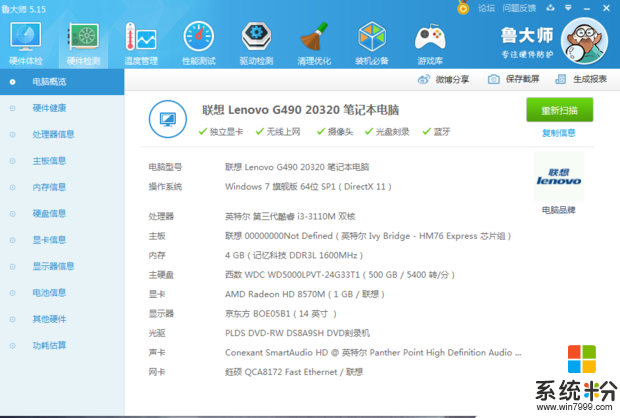Click the Conexant SmartAudio HD value
This screenshot has height=418, width=620.
pyautogui.click(x=373, y=353)
